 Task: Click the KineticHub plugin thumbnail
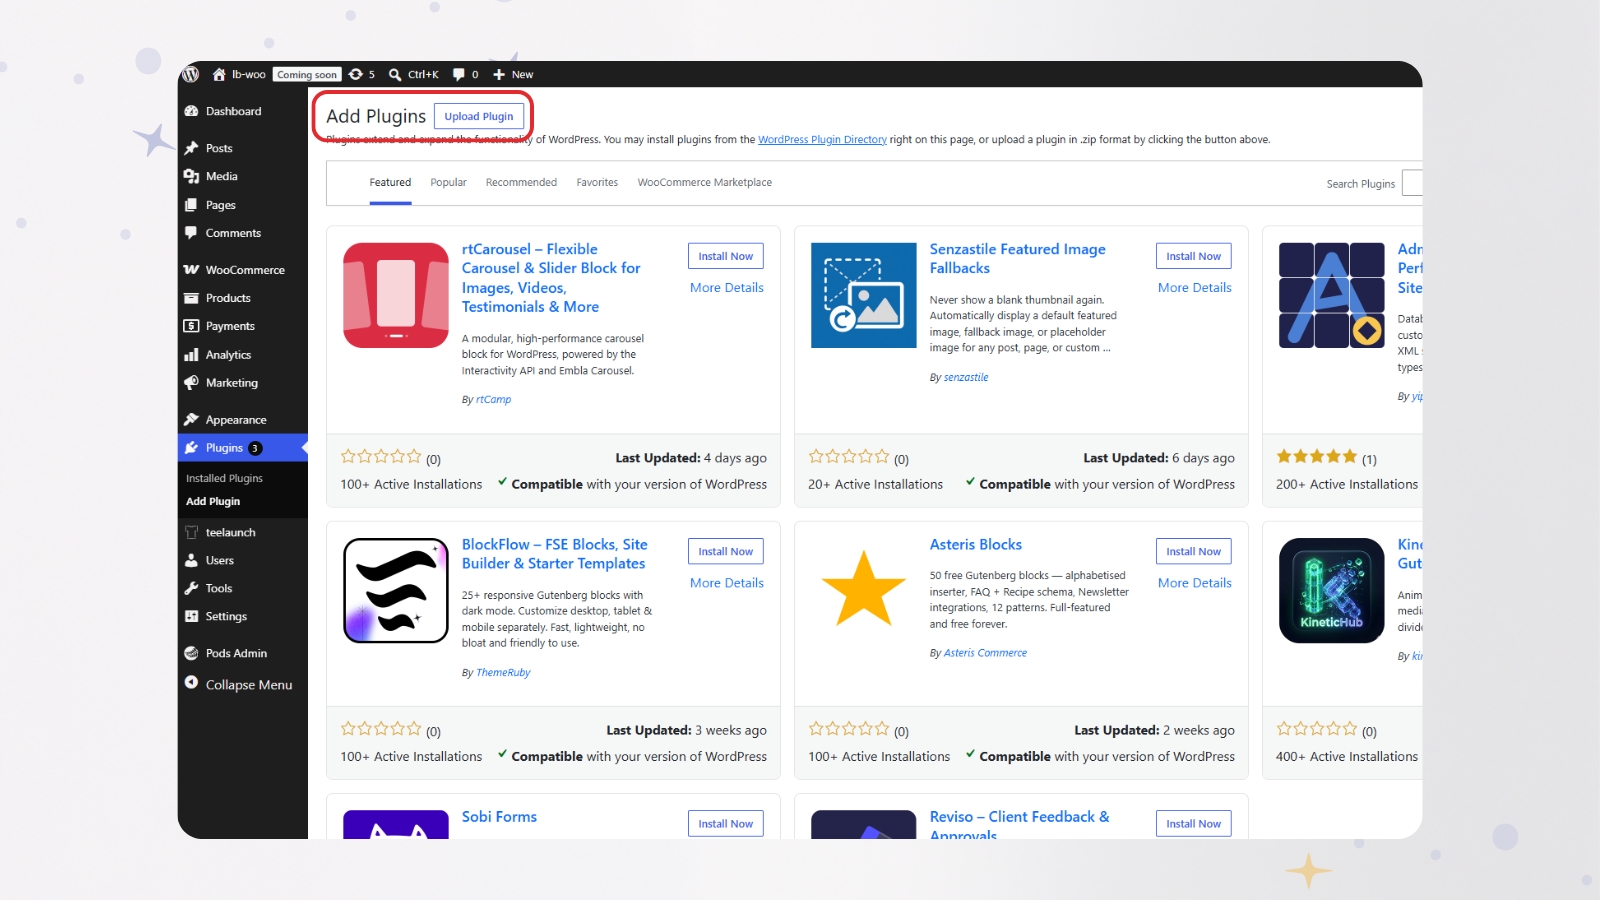[x=1332, y=590]
